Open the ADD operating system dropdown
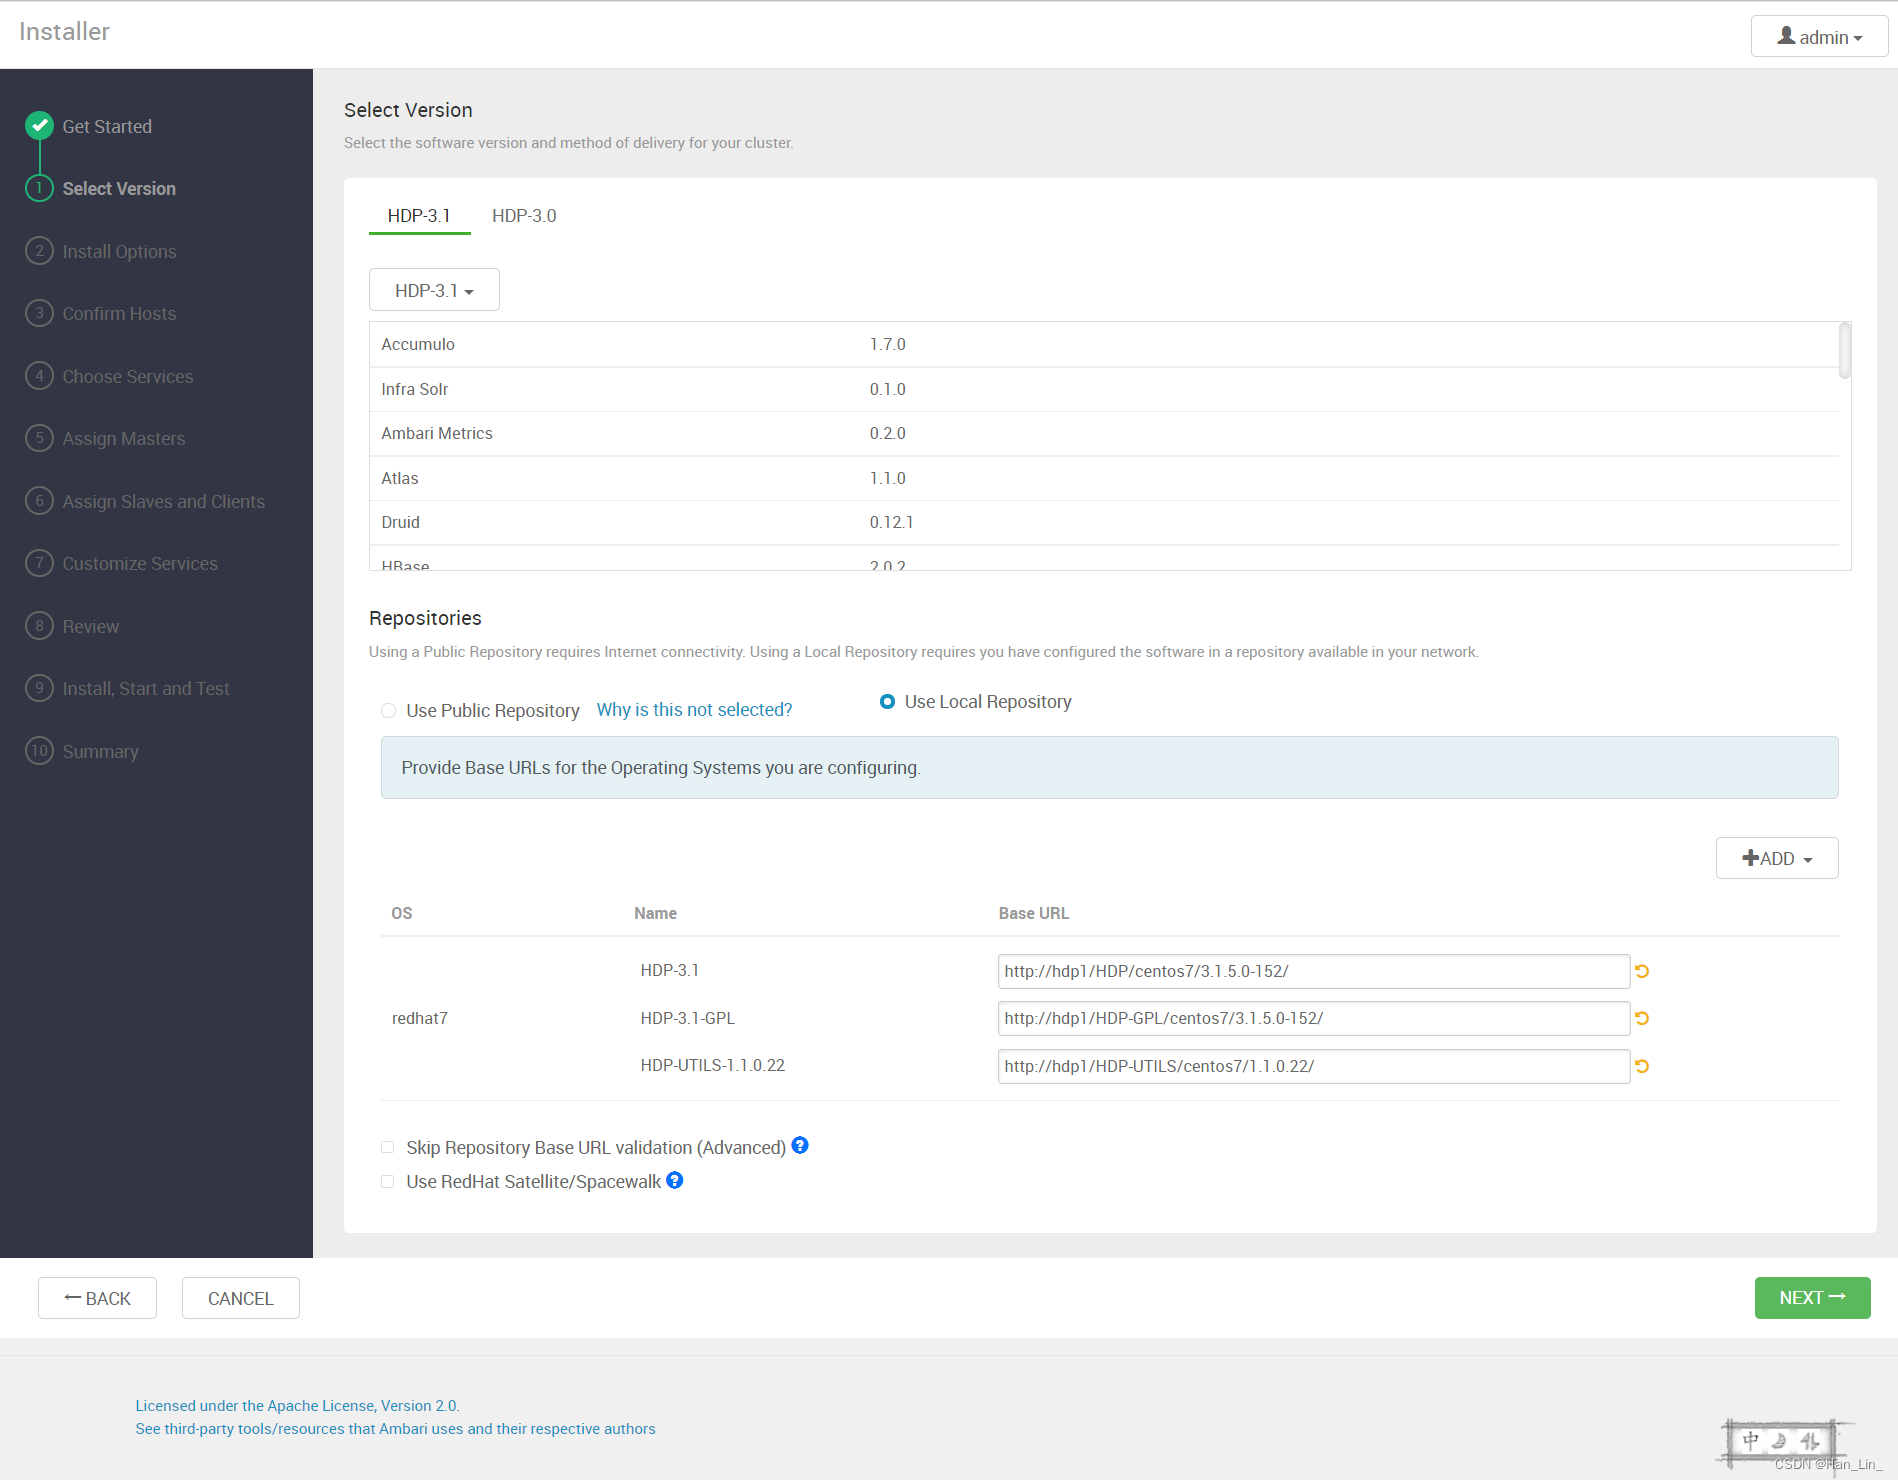 coord(1777,858)
